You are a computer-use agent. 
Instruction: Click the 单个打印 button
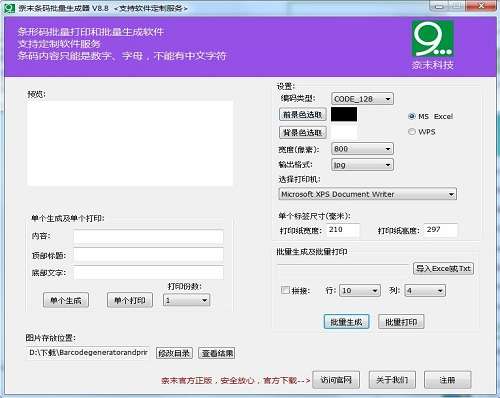pos(130,300)
